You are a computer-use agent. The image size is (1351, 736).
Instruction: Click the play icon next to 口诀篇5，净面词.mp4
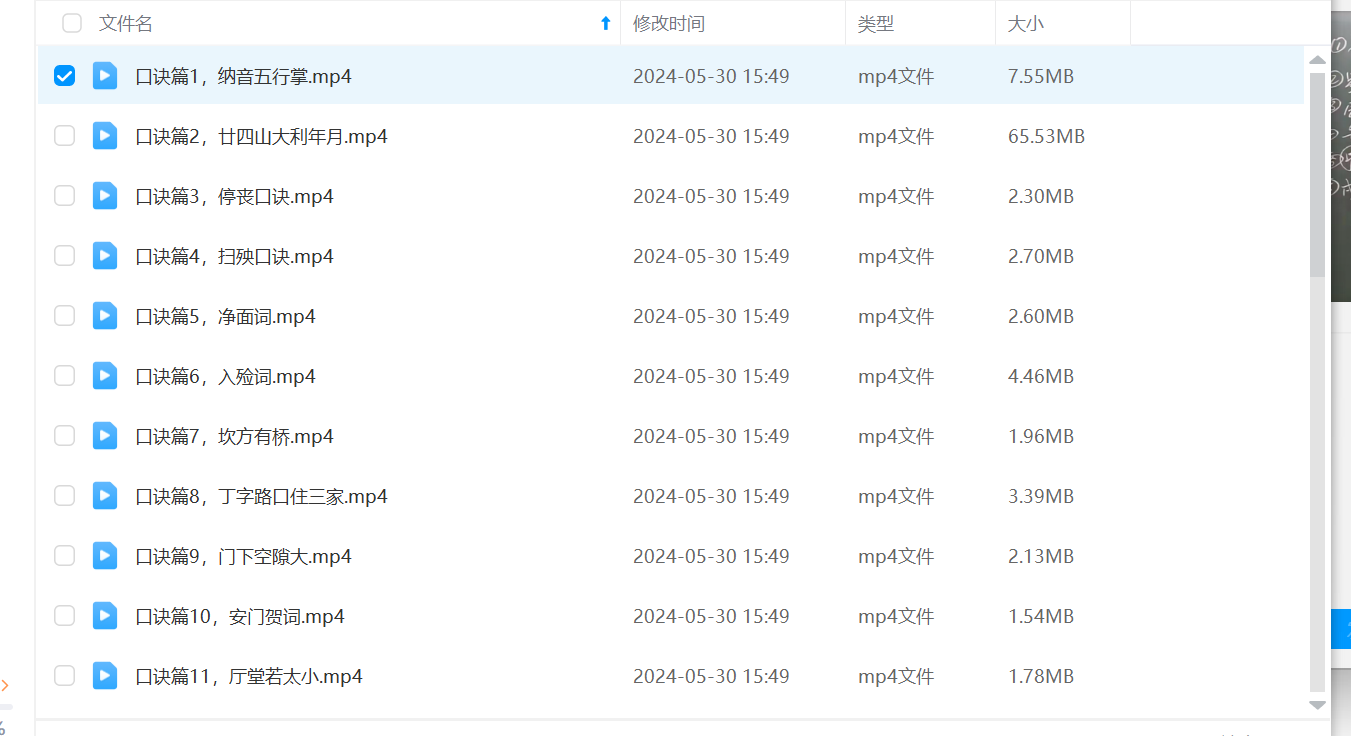105,316
